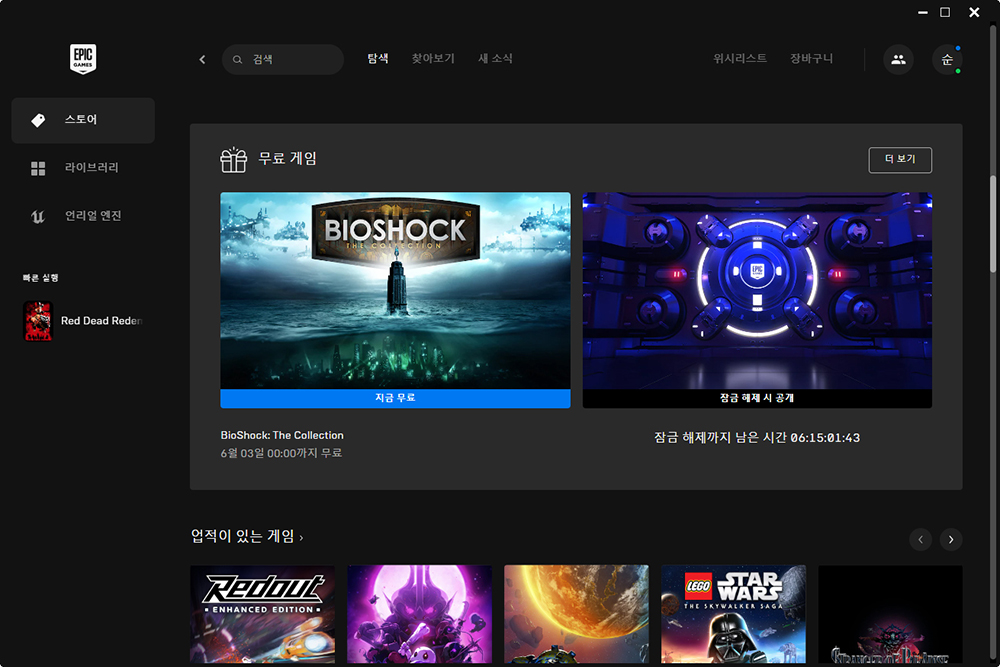Viewport: 1000px width, 667px height.
Task: Switch to the 찾아보기 tab
Action: (433, 59)
